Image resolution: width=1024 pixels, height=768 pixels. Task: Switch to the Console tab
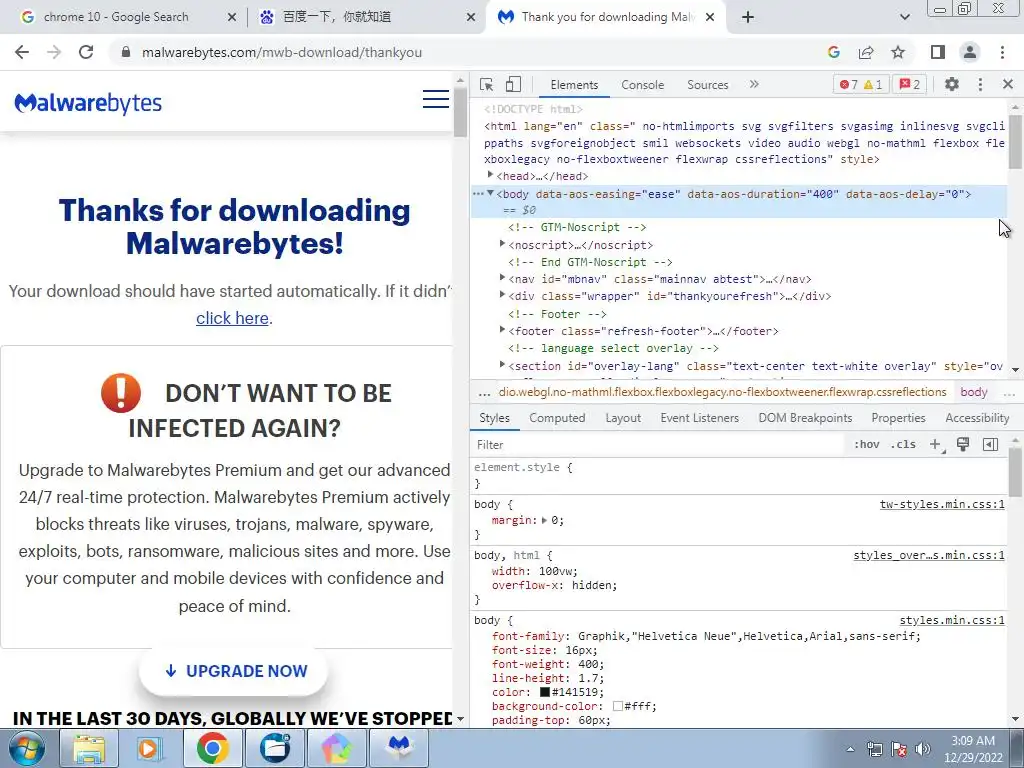(643, 85)
